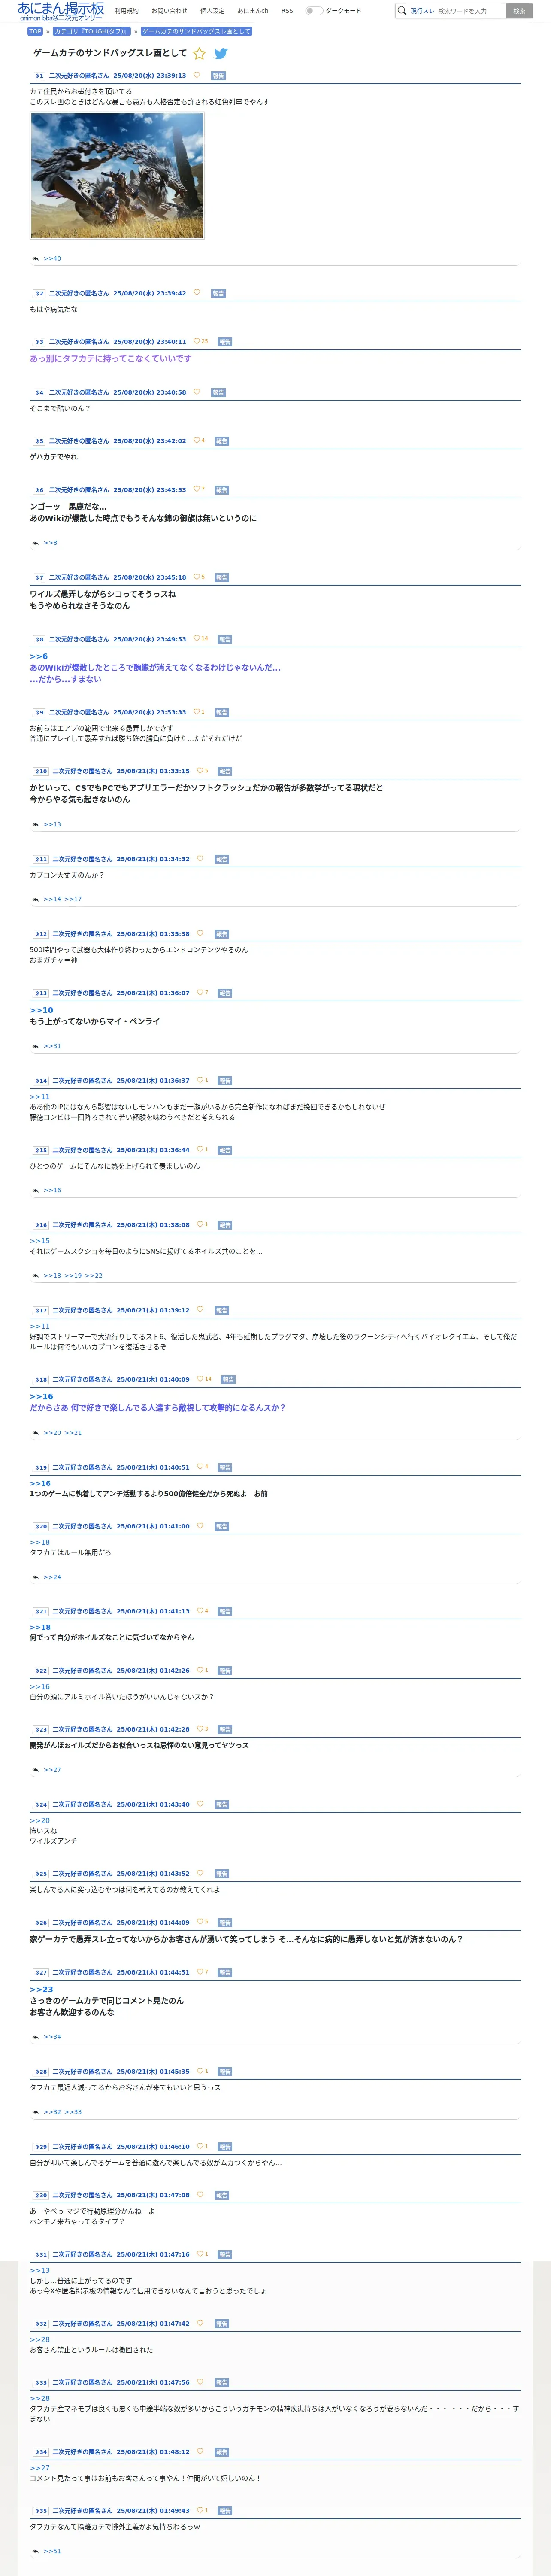Screen dimensions: 551x2576
Task: Like post 1 with its heart icon
Action: click(196, 75)
